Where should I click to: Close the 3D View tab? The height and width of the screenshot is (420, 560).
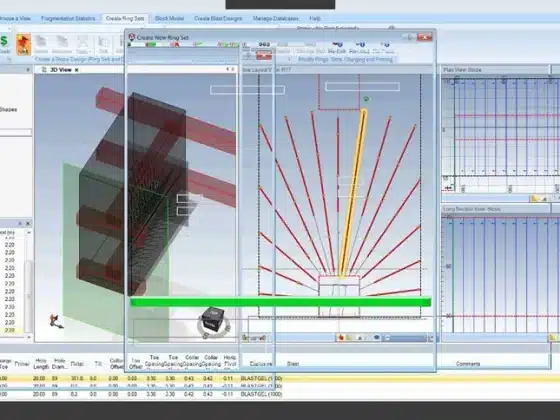(76, 70)
